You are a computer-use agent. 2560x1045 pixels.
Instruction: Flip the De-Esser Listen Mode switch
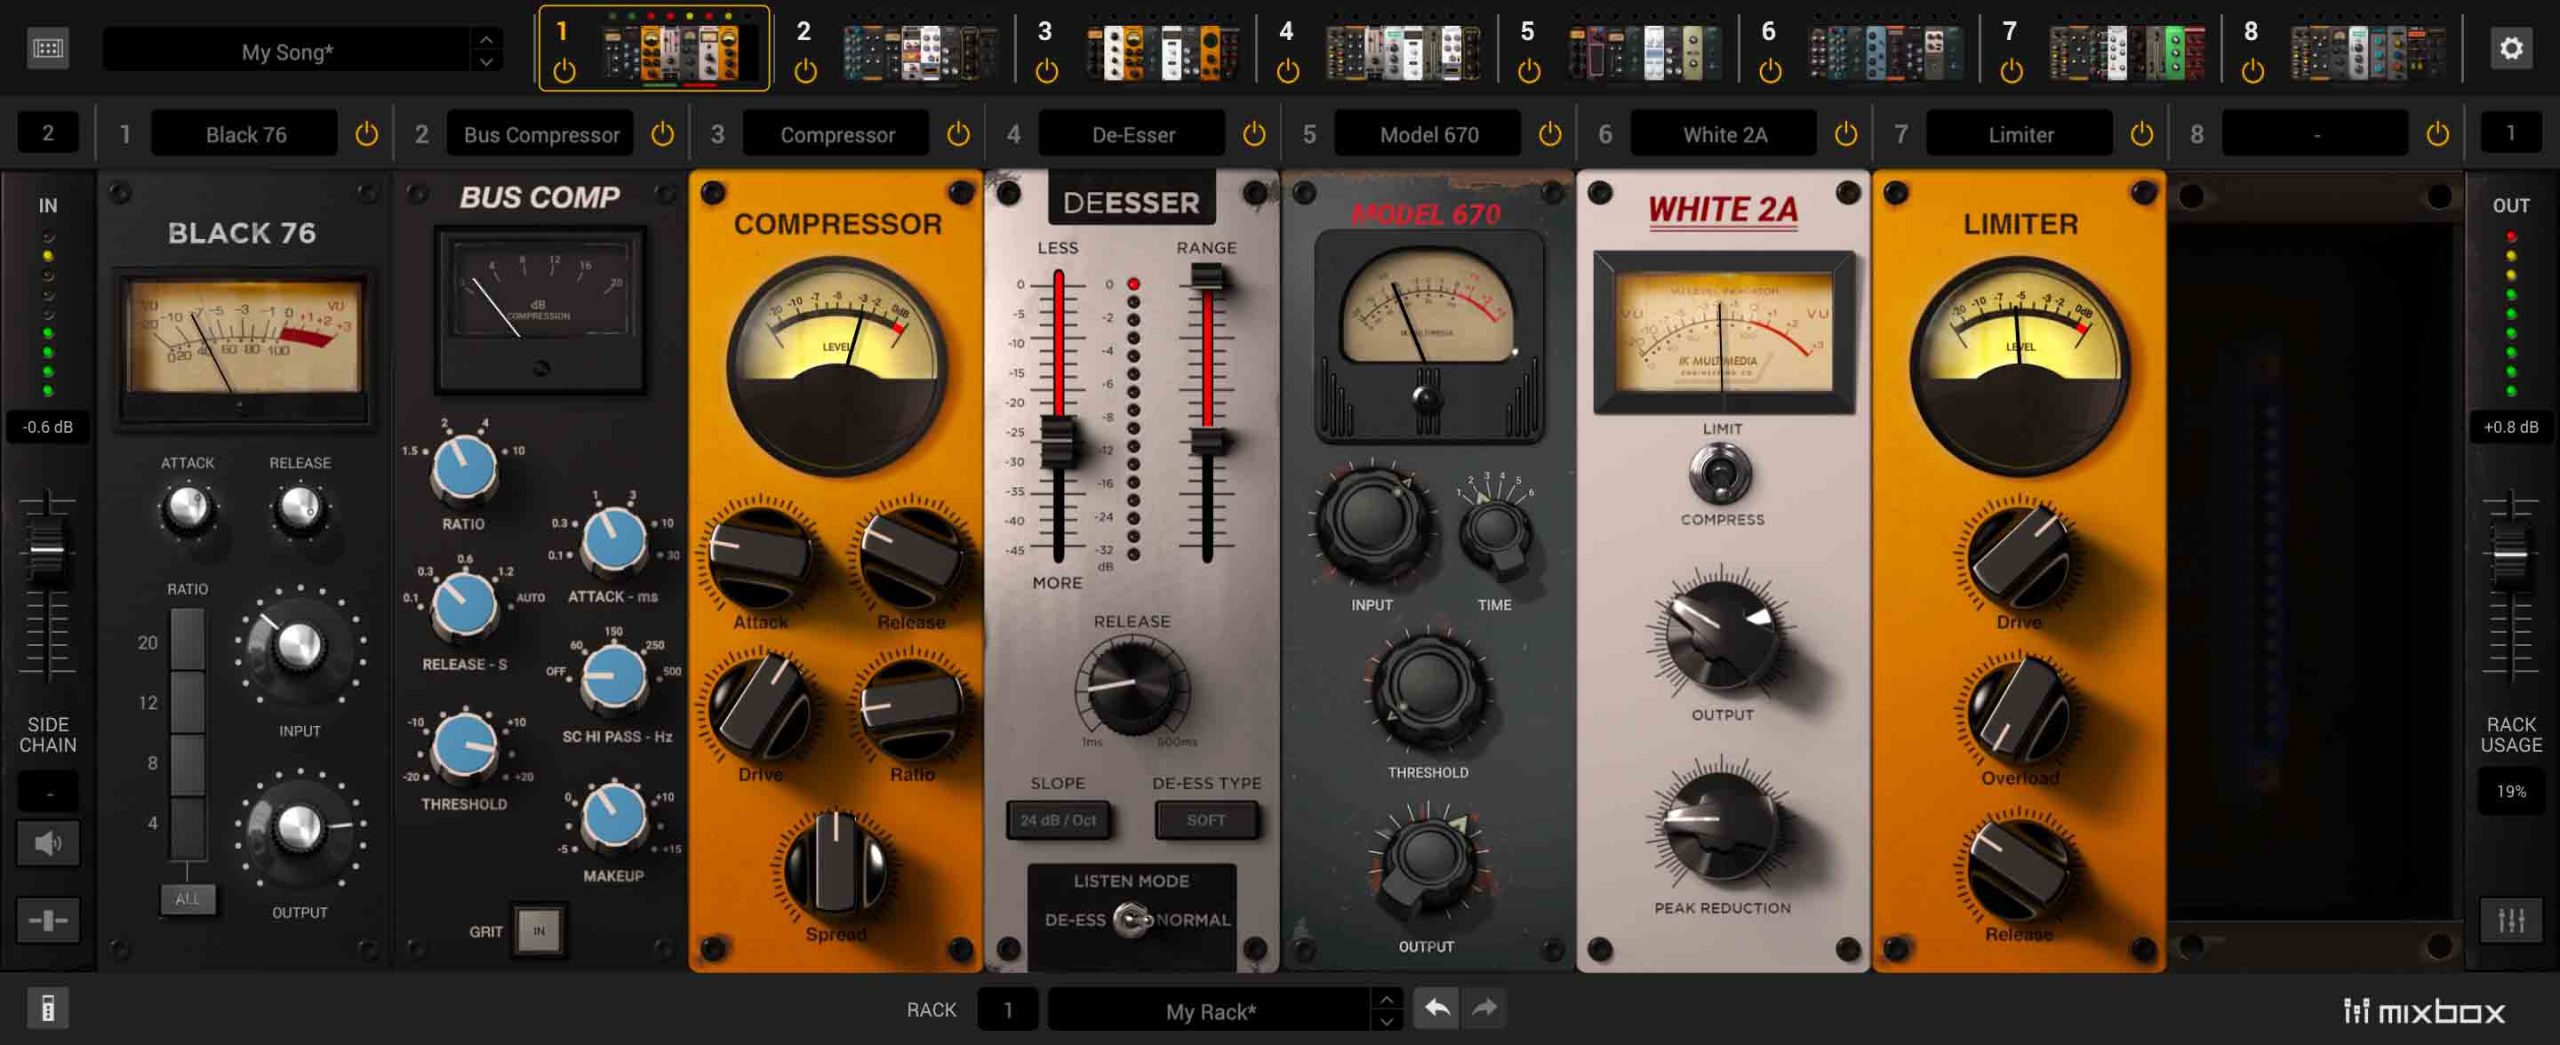click(x=1132, y=919)
